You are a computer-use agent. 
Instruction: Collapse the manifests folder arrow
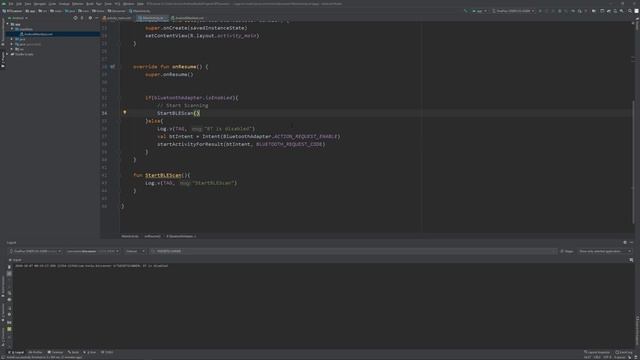pos(12,29)
